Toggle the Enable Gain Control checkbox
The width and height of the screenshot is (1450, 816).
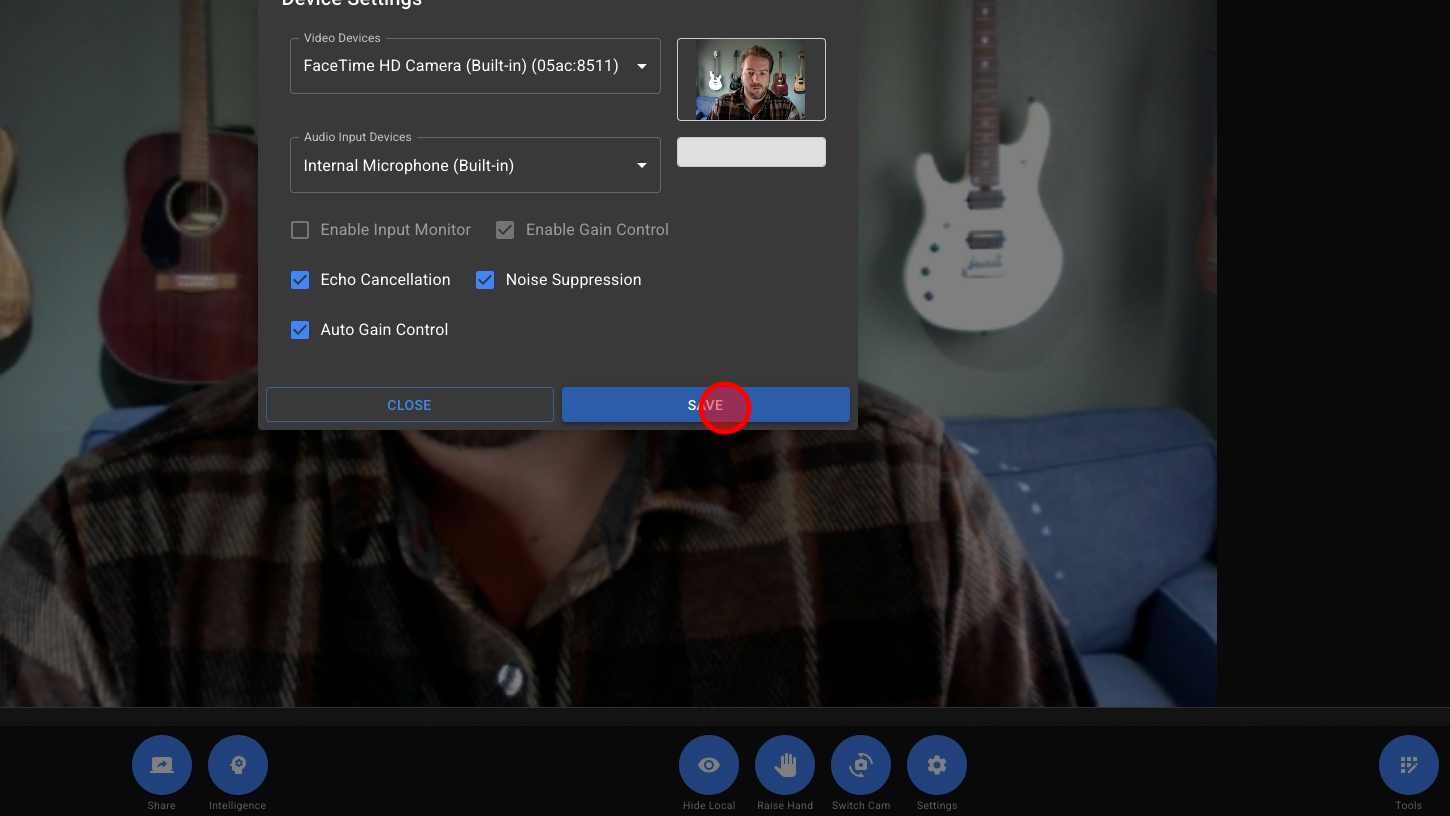coord(505,230)
